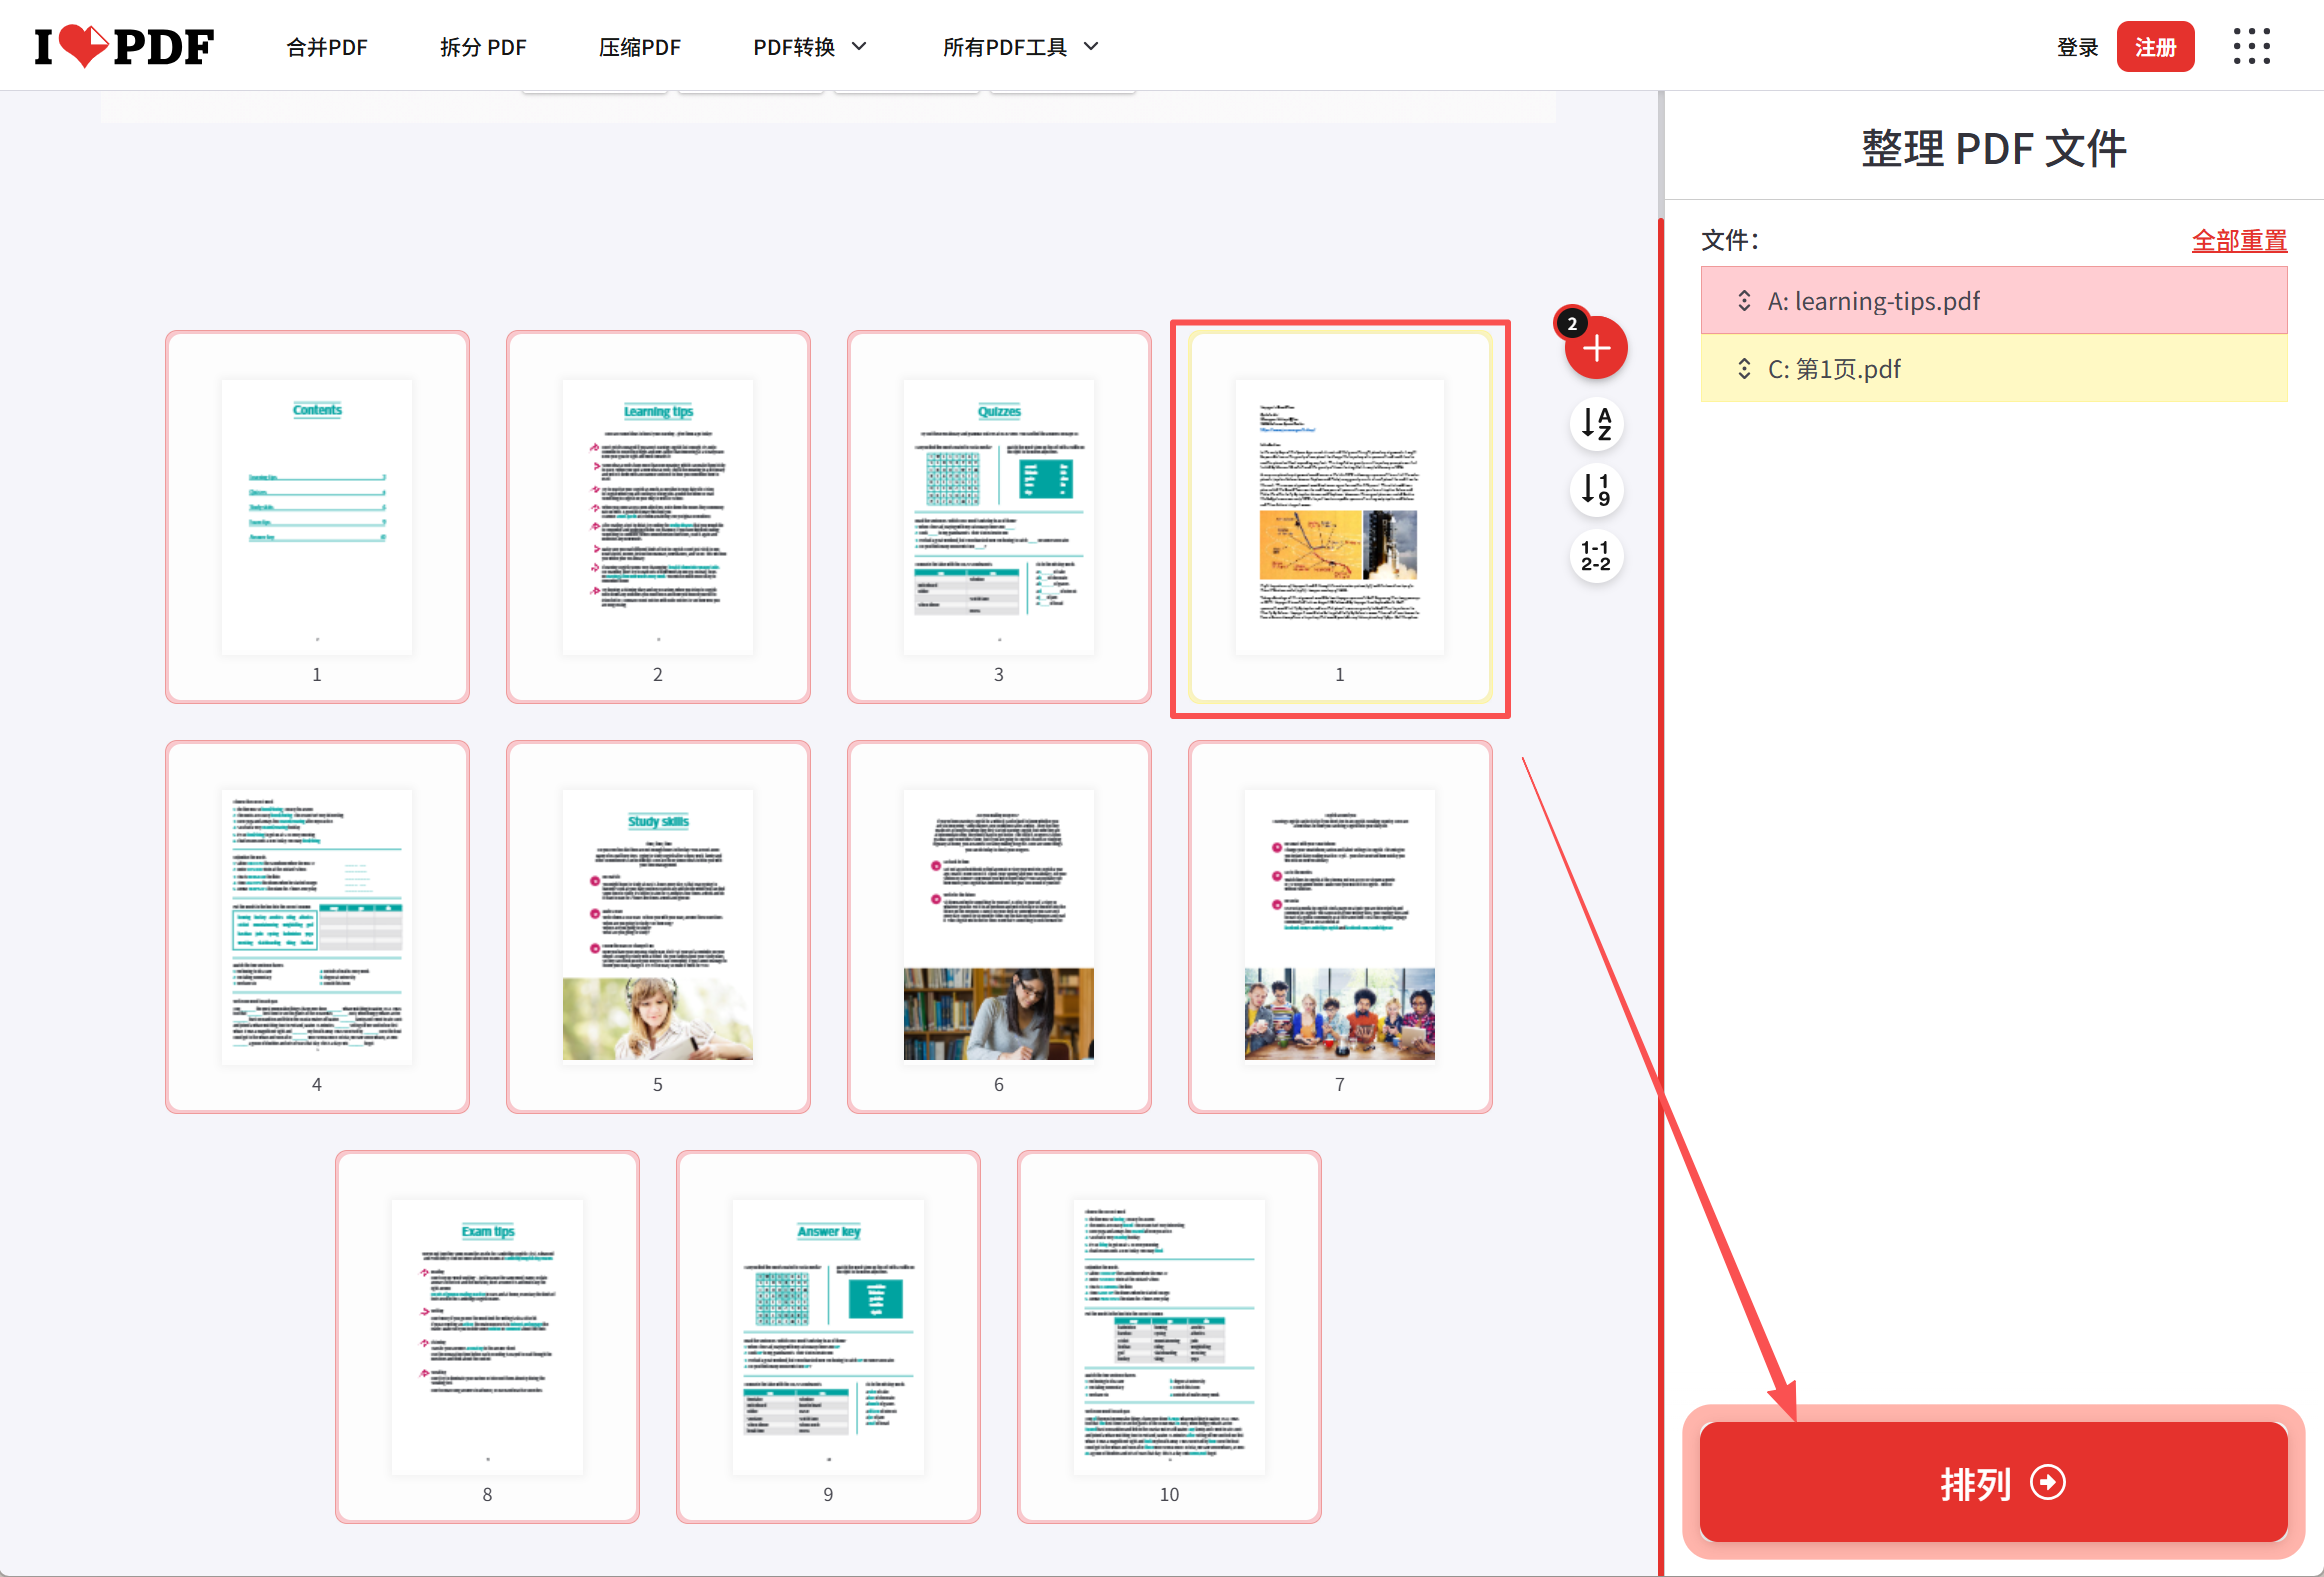Open the 合并PDF menu item
Screen dimensions: 2324x1577
(x=326, y=46)
